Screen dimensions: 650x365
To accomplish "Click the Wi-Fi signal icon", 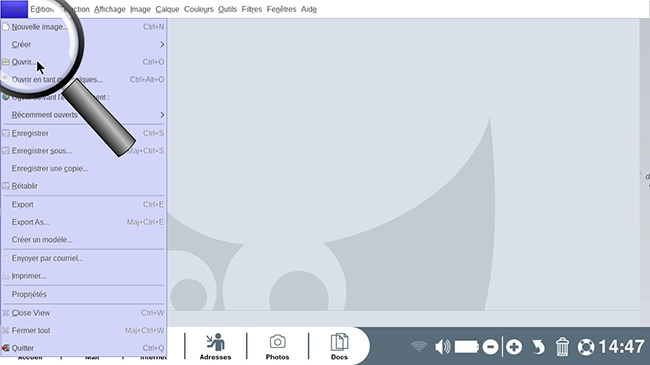I will (x=419, y=346).
